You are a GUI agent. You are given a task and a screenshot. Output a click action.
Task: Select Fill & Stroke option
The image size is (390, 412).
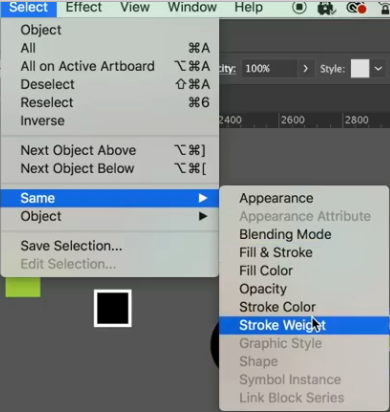coord(276,252)
